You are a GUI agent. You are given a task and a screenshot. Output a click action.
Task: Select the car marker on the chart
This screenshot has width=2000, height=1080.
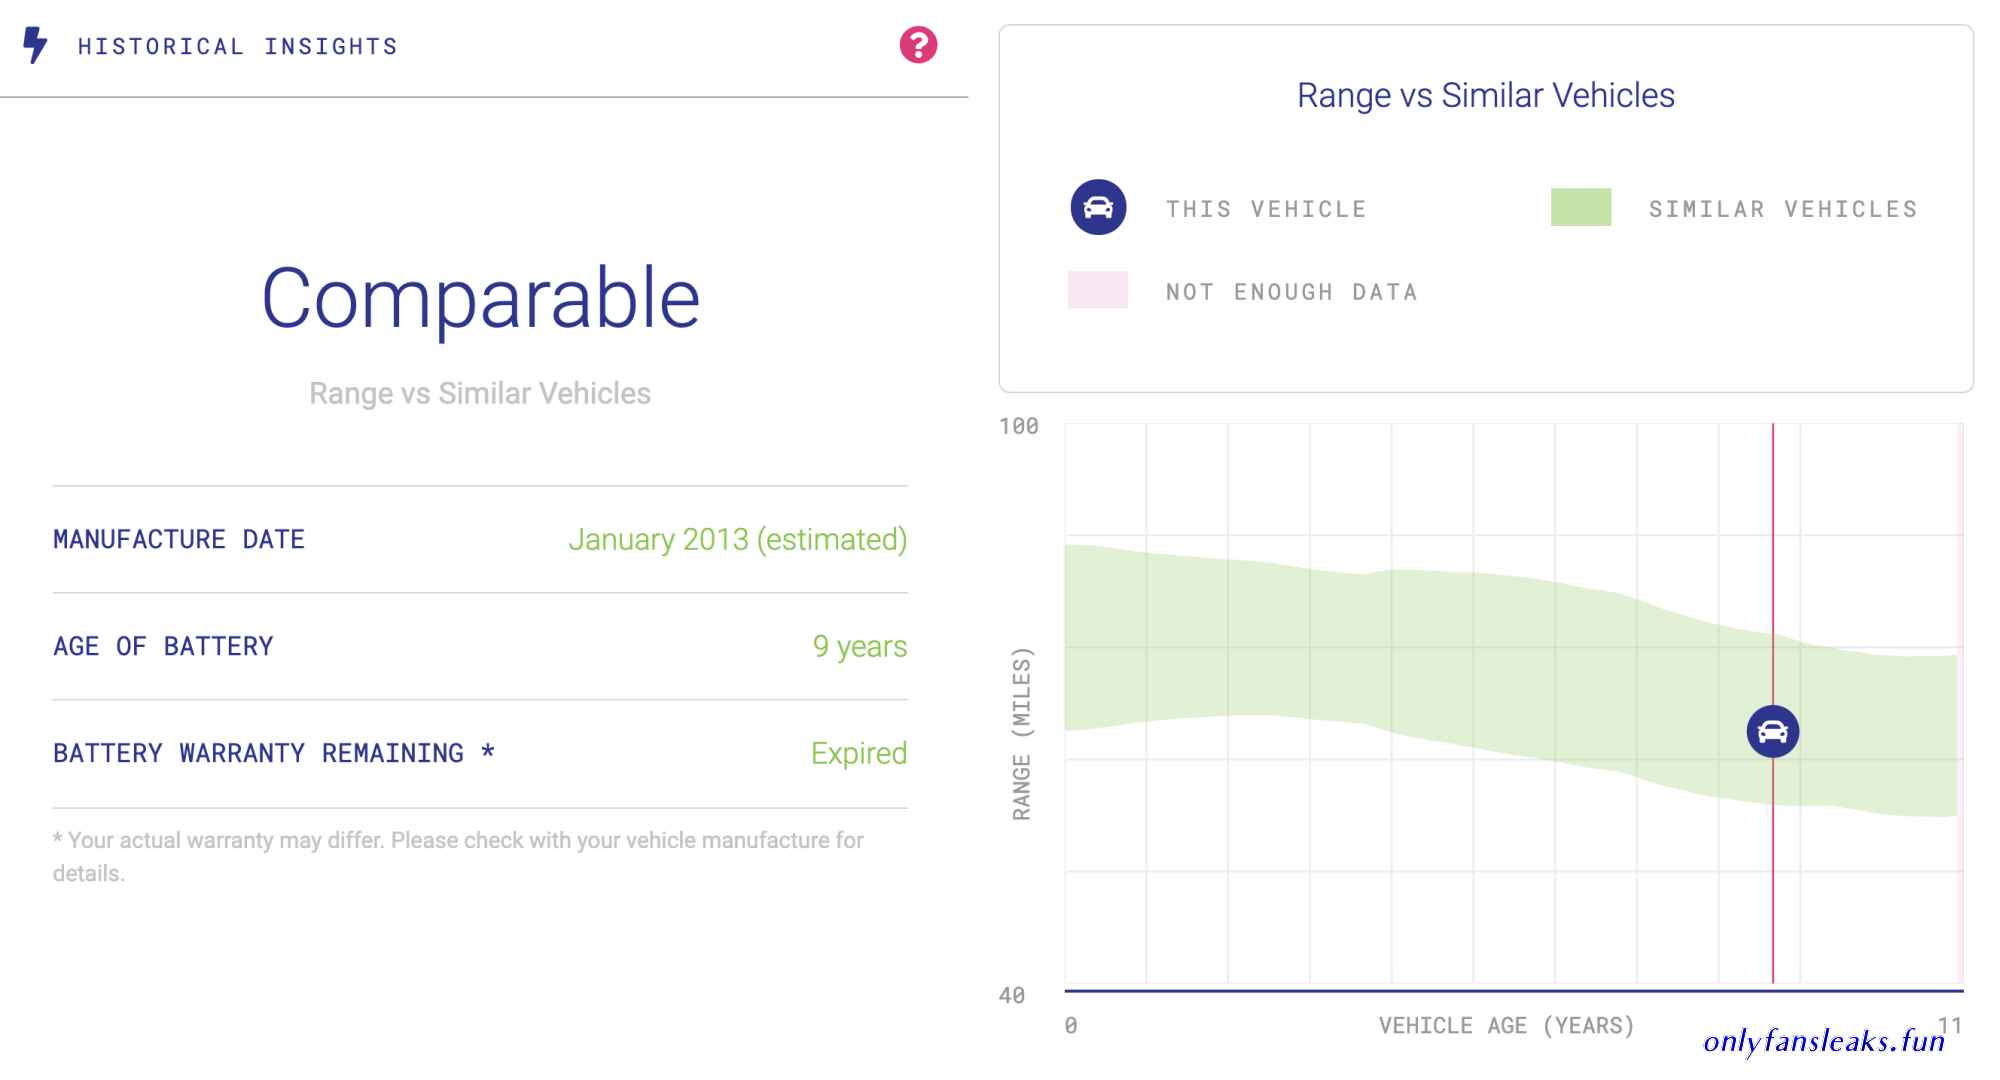tap(1772, 731)
